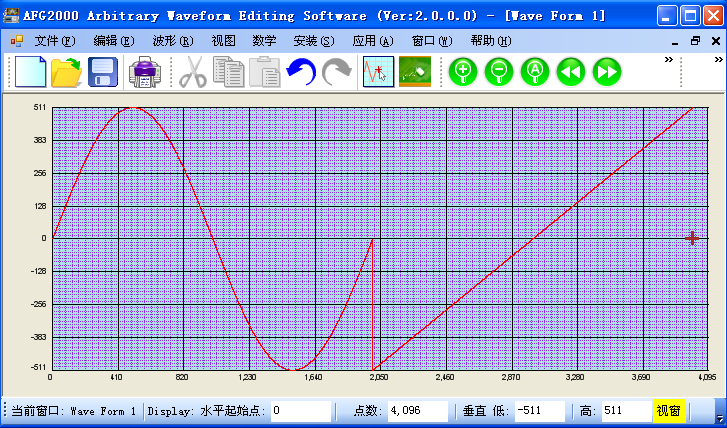Viewport: 727px width, 428px height.
Task: Click the 点数 input field
Action: (418, 411)
